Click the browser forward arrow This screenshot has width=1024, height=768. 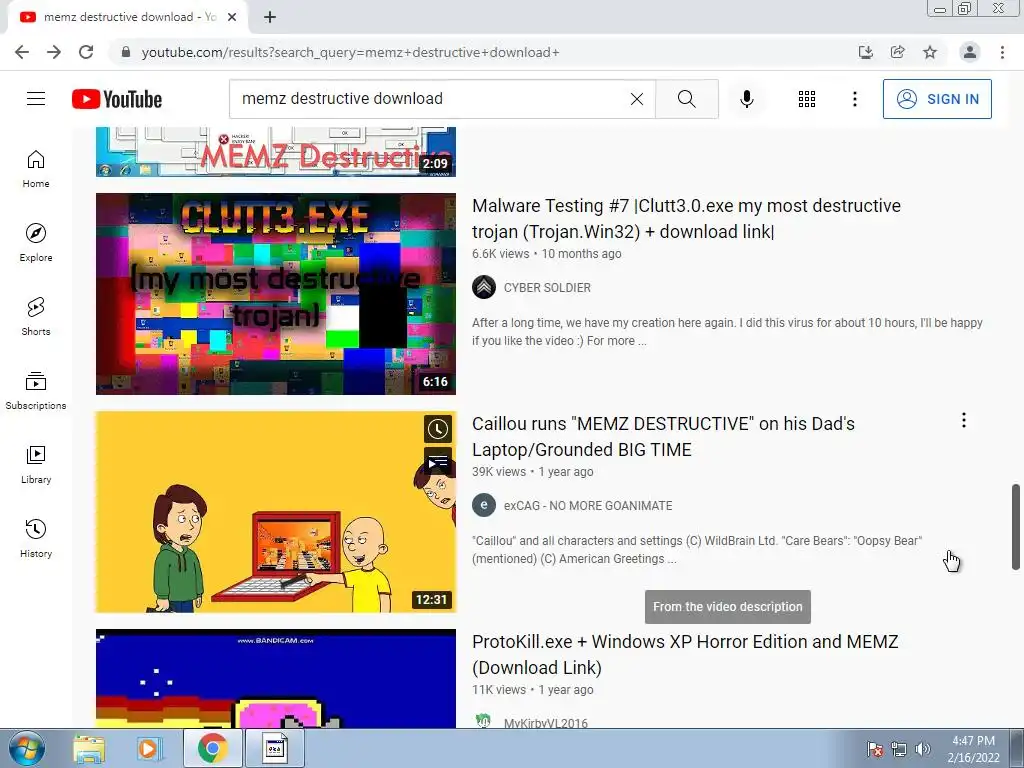54,52
